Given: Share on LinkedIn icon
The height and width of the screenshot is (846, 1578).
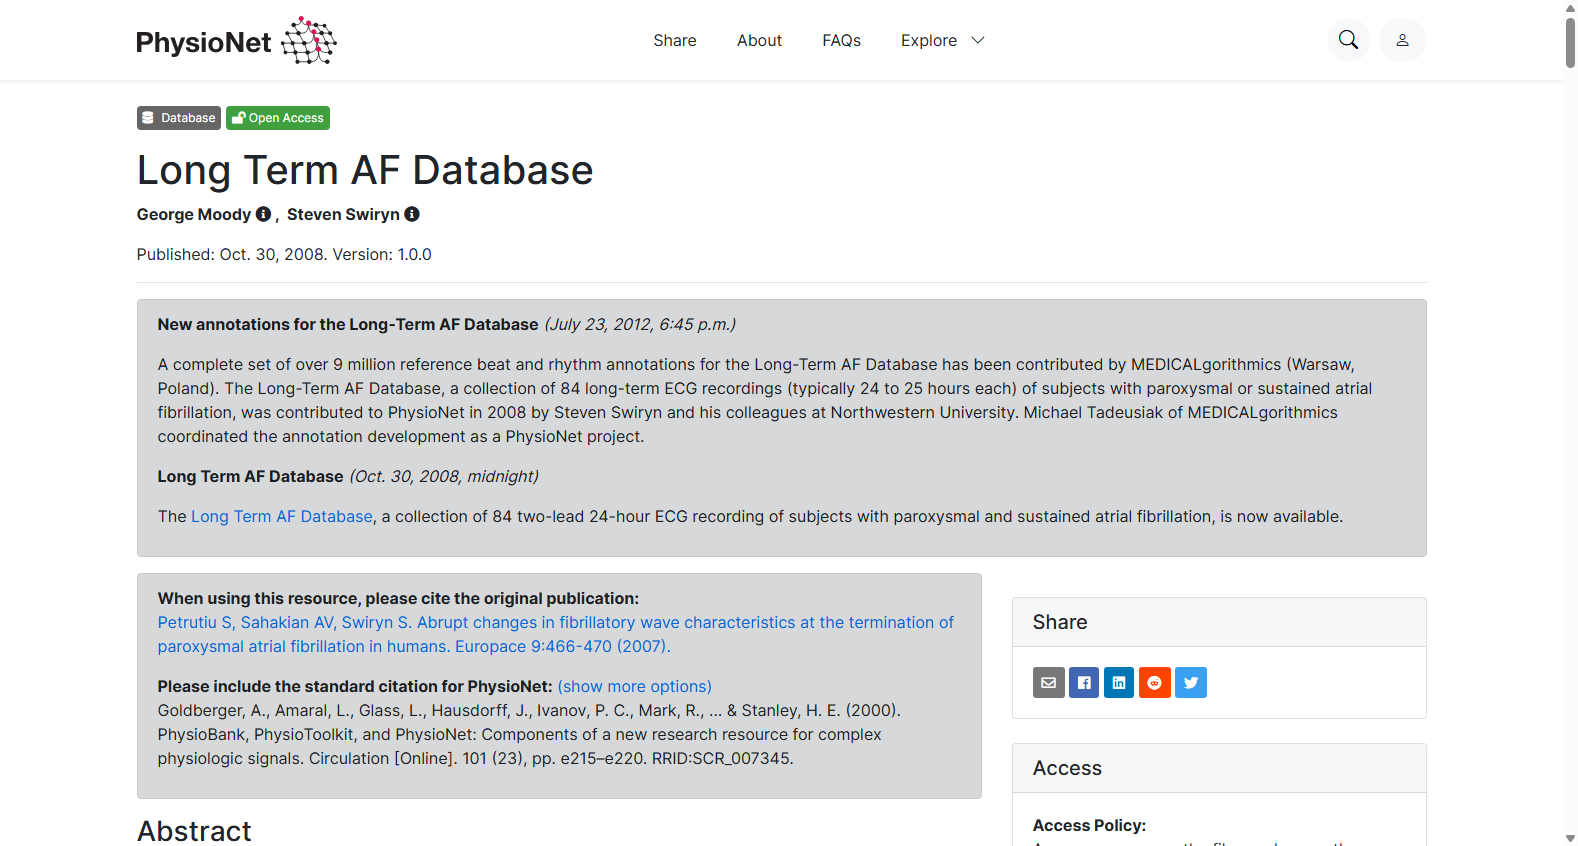Looking at the screenshot, I should [1119, 682].
